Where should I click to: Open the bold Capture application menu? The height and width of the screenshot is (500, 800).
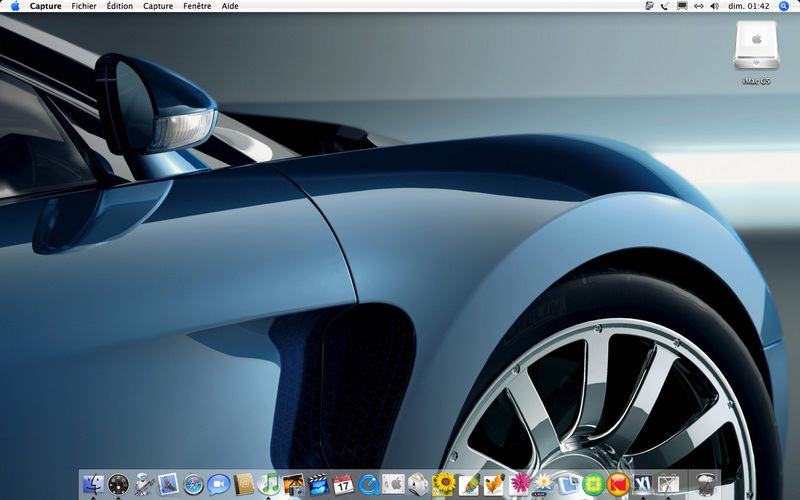pyautogui.click(x=45, y=6)
